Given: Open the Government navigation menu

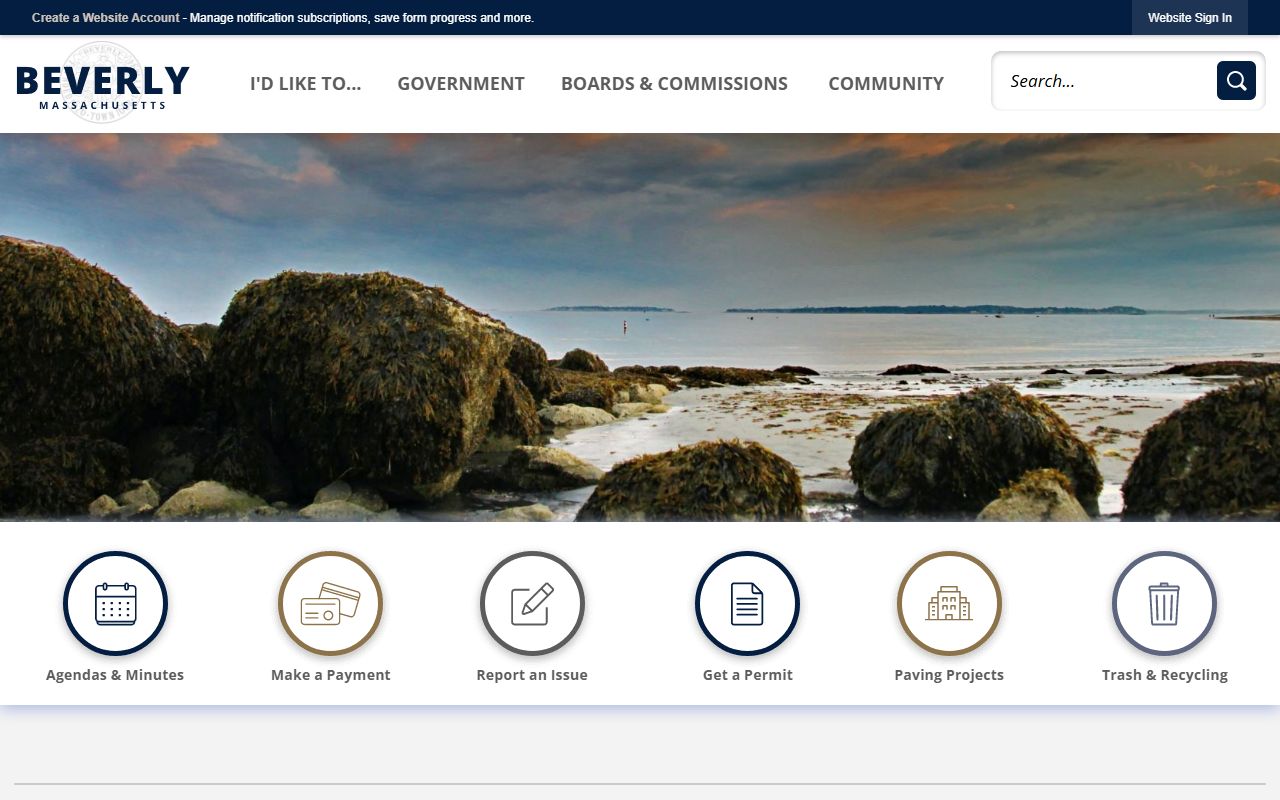Looking at the screenshot, I should tap(461, 84).
